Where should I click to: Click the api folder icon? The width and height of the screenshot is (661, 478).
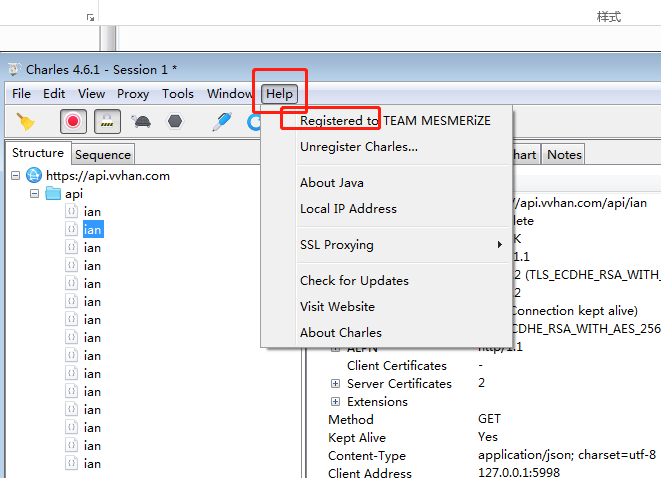coord(53,193)
